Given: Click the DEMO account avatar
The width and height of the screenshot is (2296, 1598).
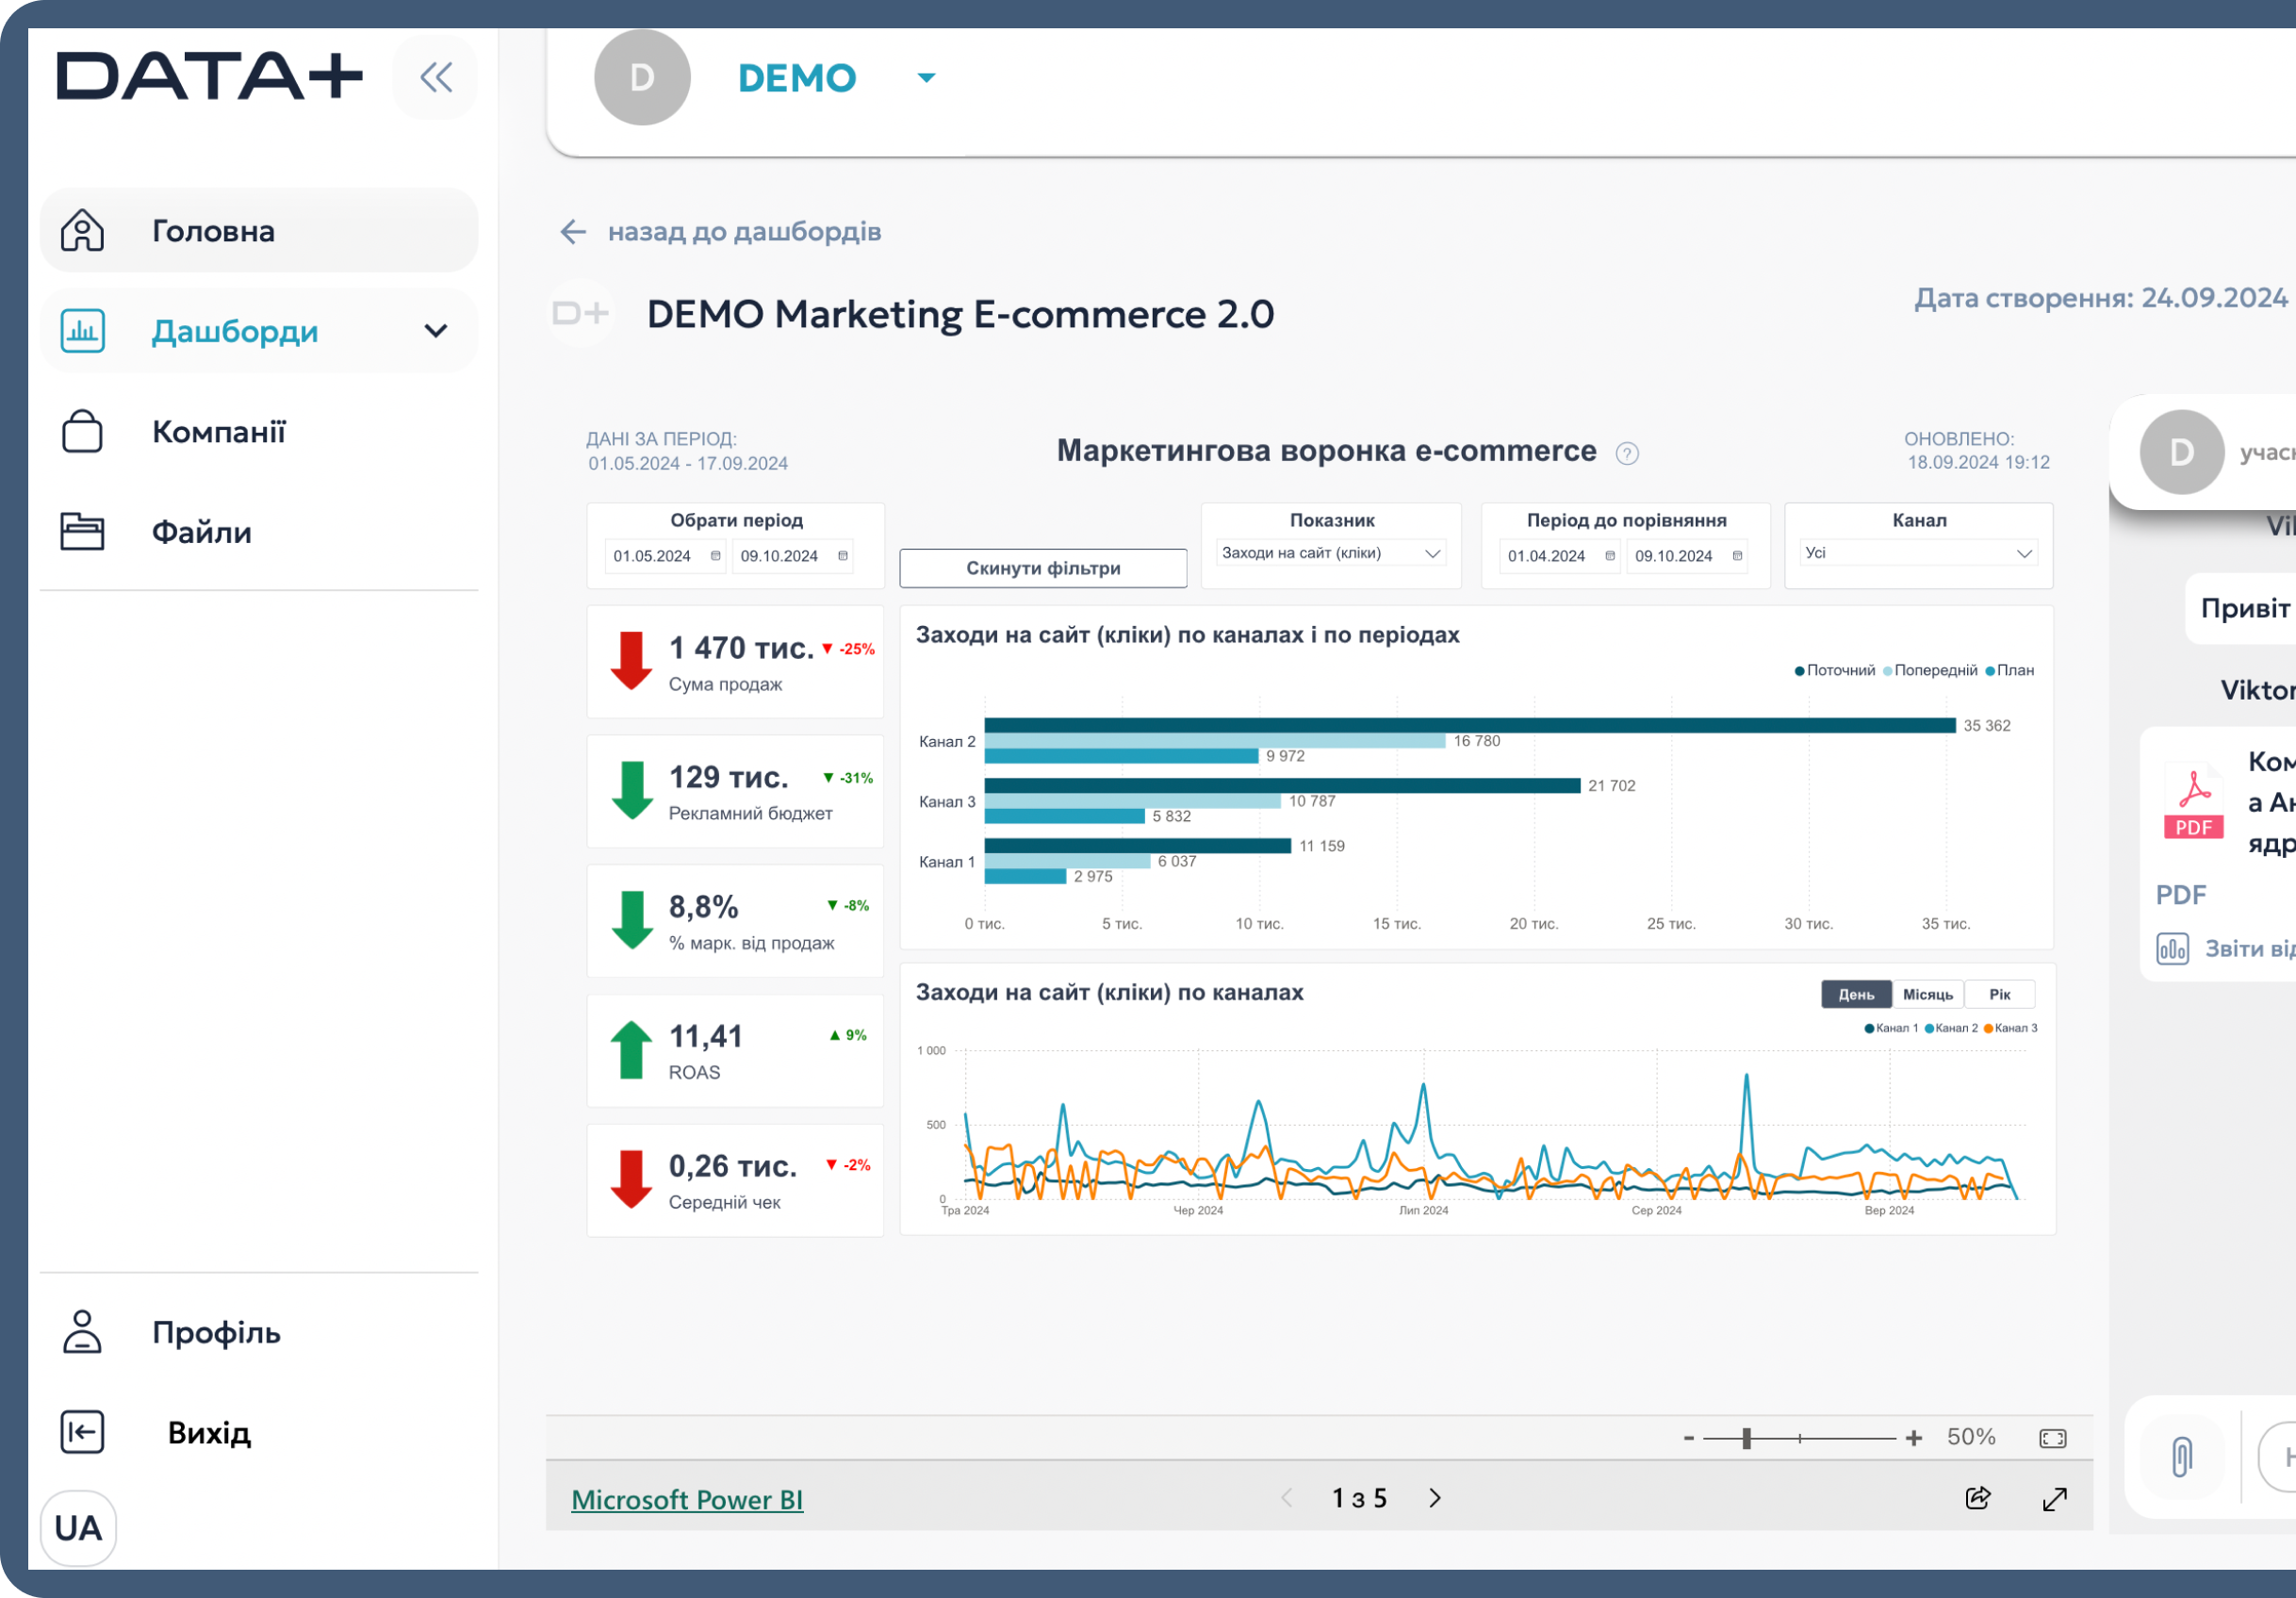Looking at the screenshot, I should [642, 77].
